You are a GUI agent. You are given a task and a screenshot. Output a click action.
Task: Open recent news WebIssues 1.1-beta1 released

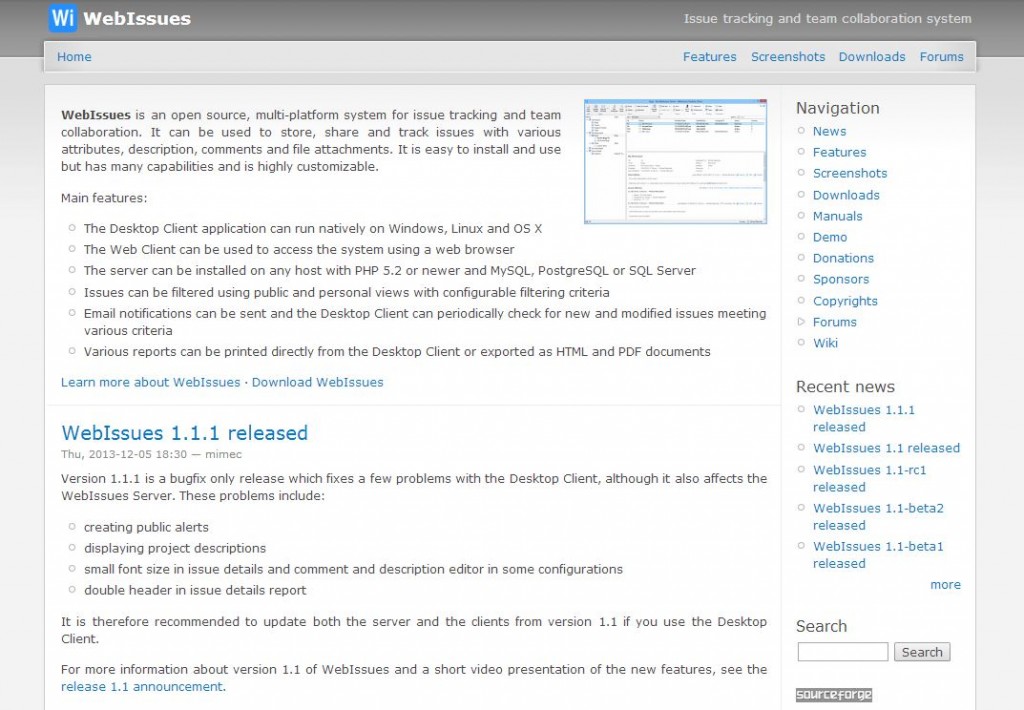coord(878,555)
